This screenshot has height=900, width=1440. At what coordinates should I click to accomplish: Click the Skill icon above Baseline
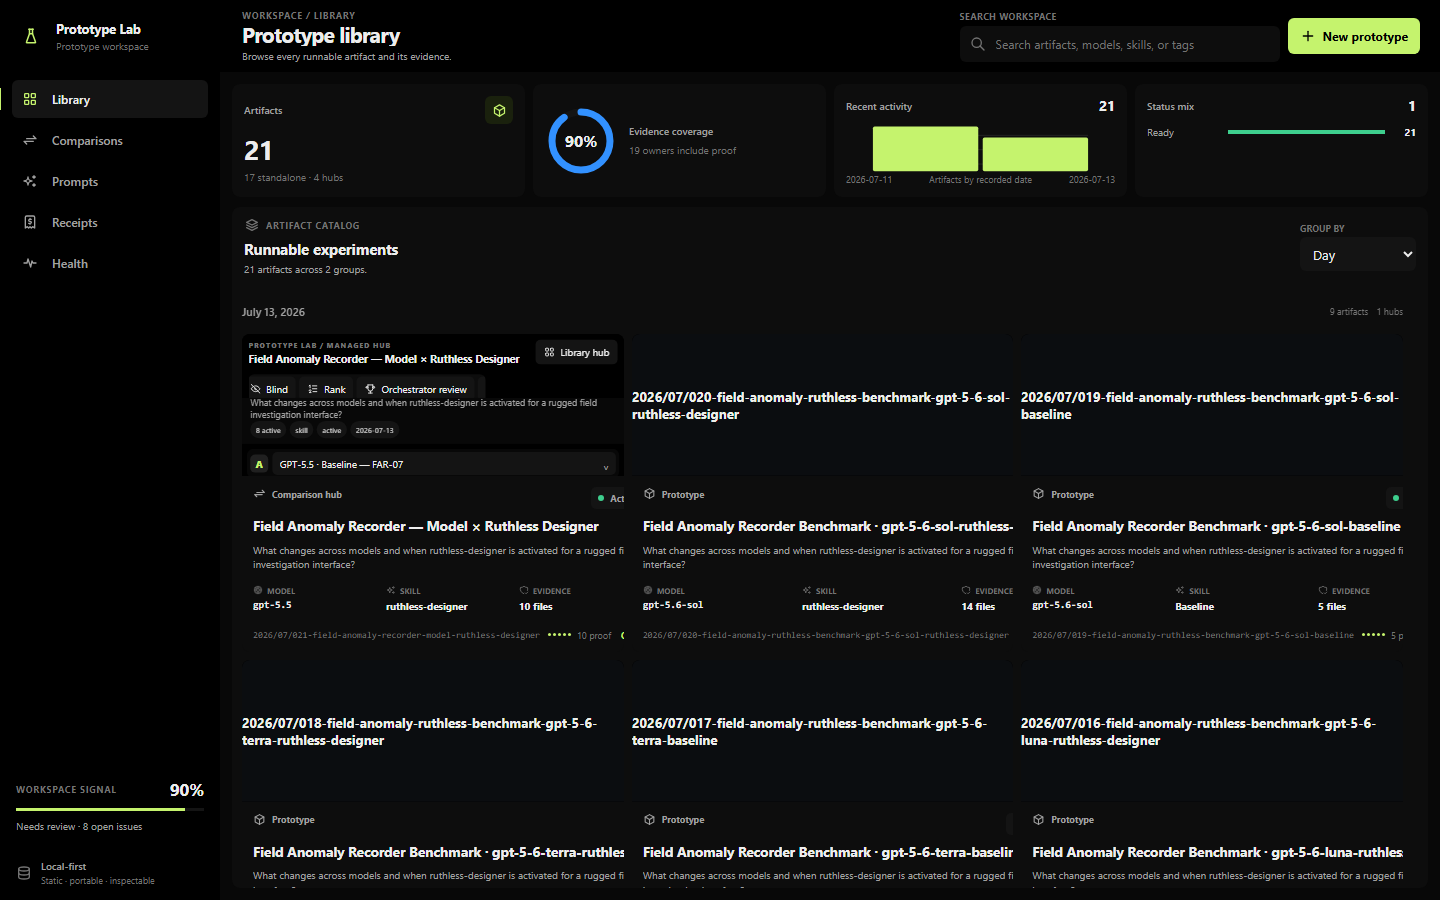(1180, 590)
